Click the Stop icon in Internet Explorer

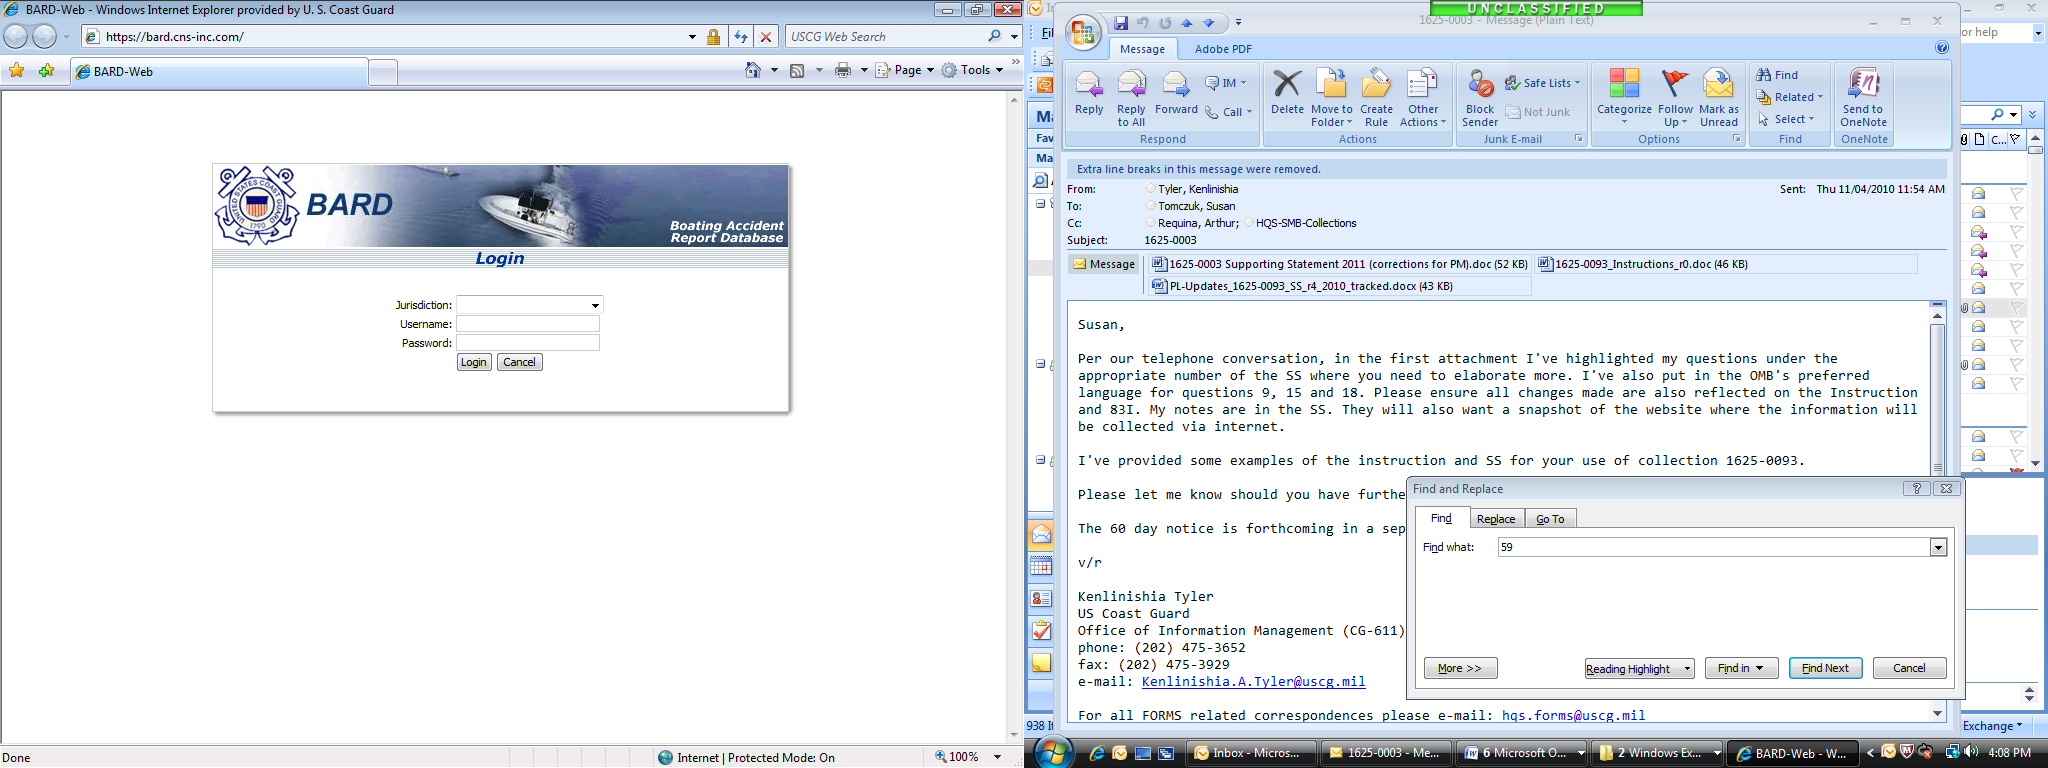click(766, 37)
